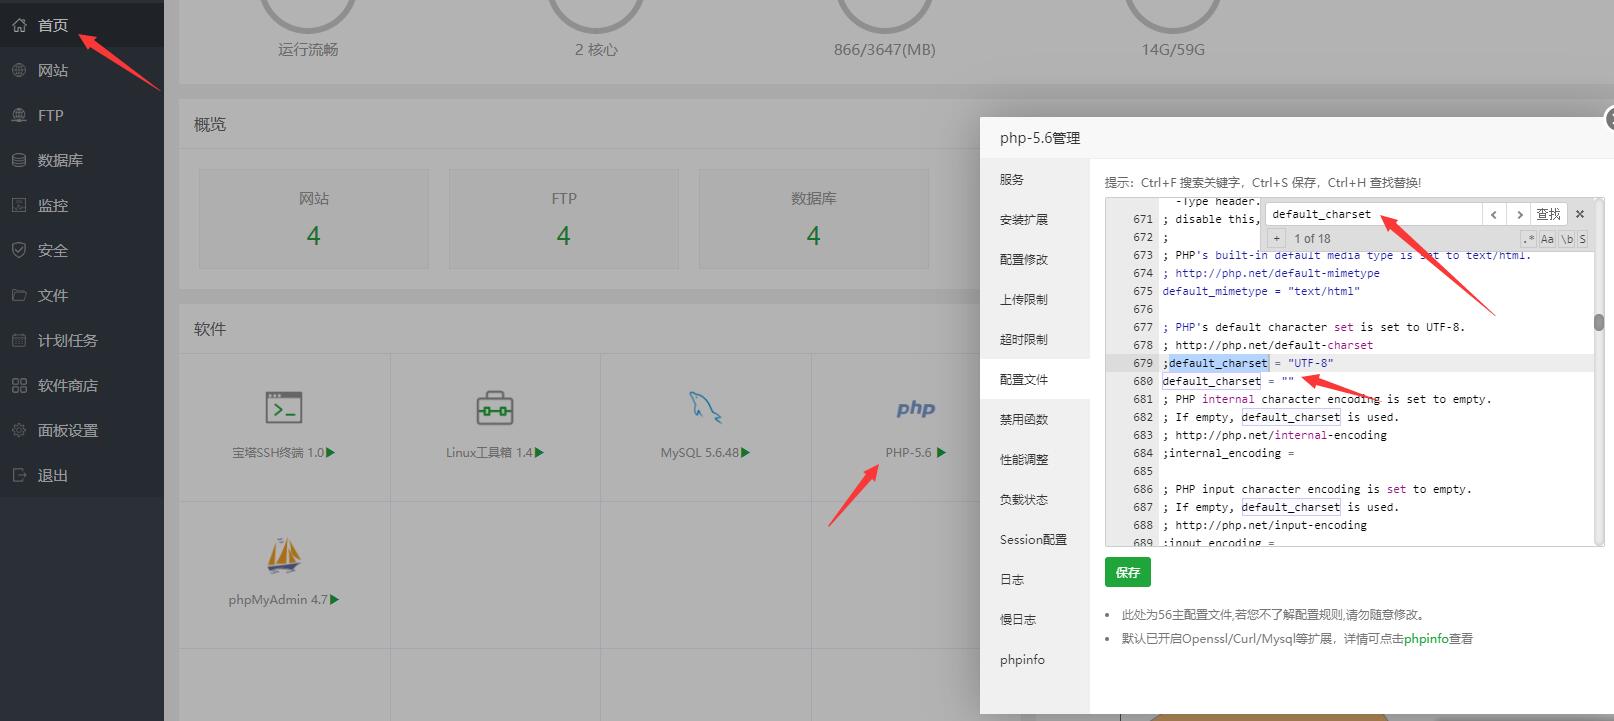
Task: Toggle whole word search (\b)
Action: click(x=1567, y=239)
